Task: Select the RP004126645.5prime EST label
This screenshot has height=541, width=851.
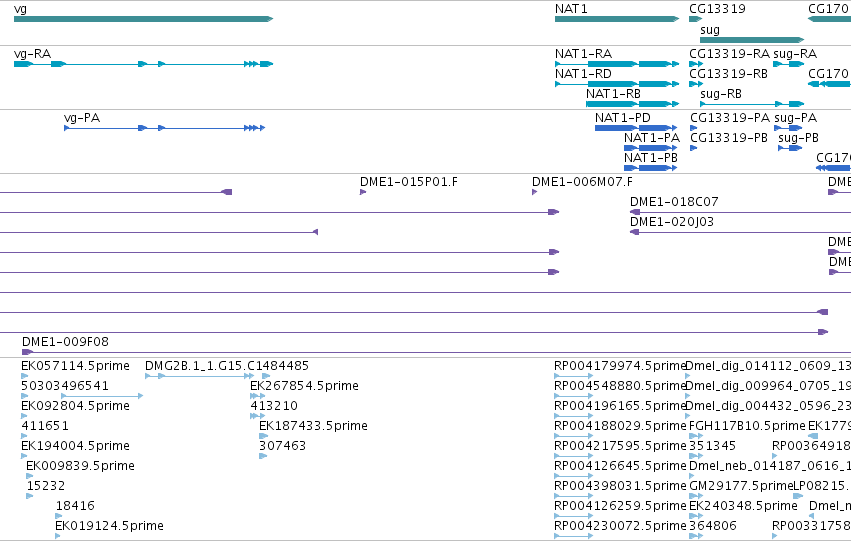Action: click(x=620, y=466)
